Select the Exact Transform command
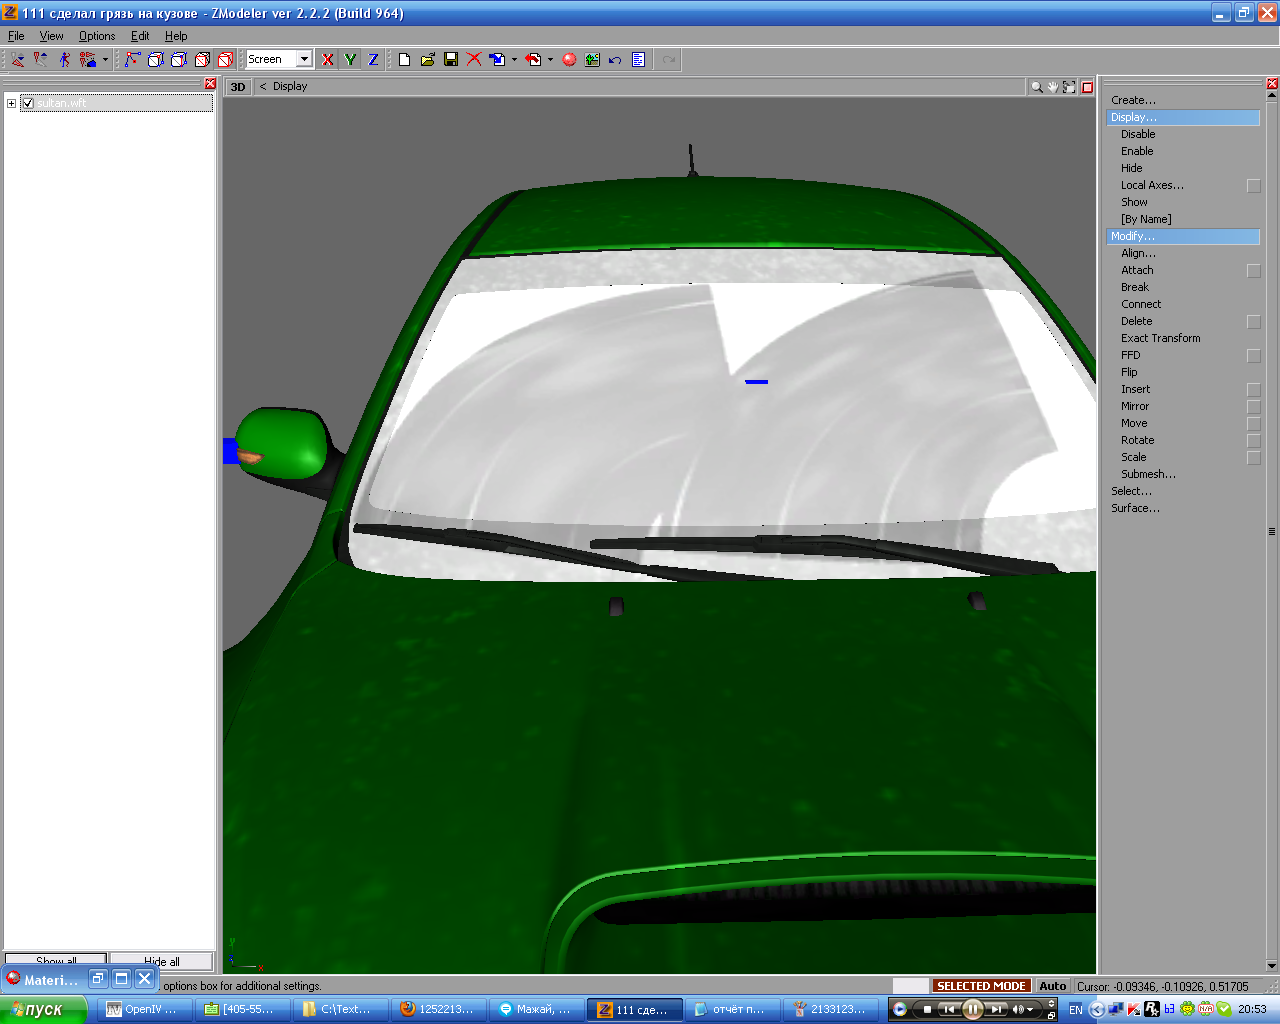This screenshot has width=1280, height=1024. [x=1160, y=338]
